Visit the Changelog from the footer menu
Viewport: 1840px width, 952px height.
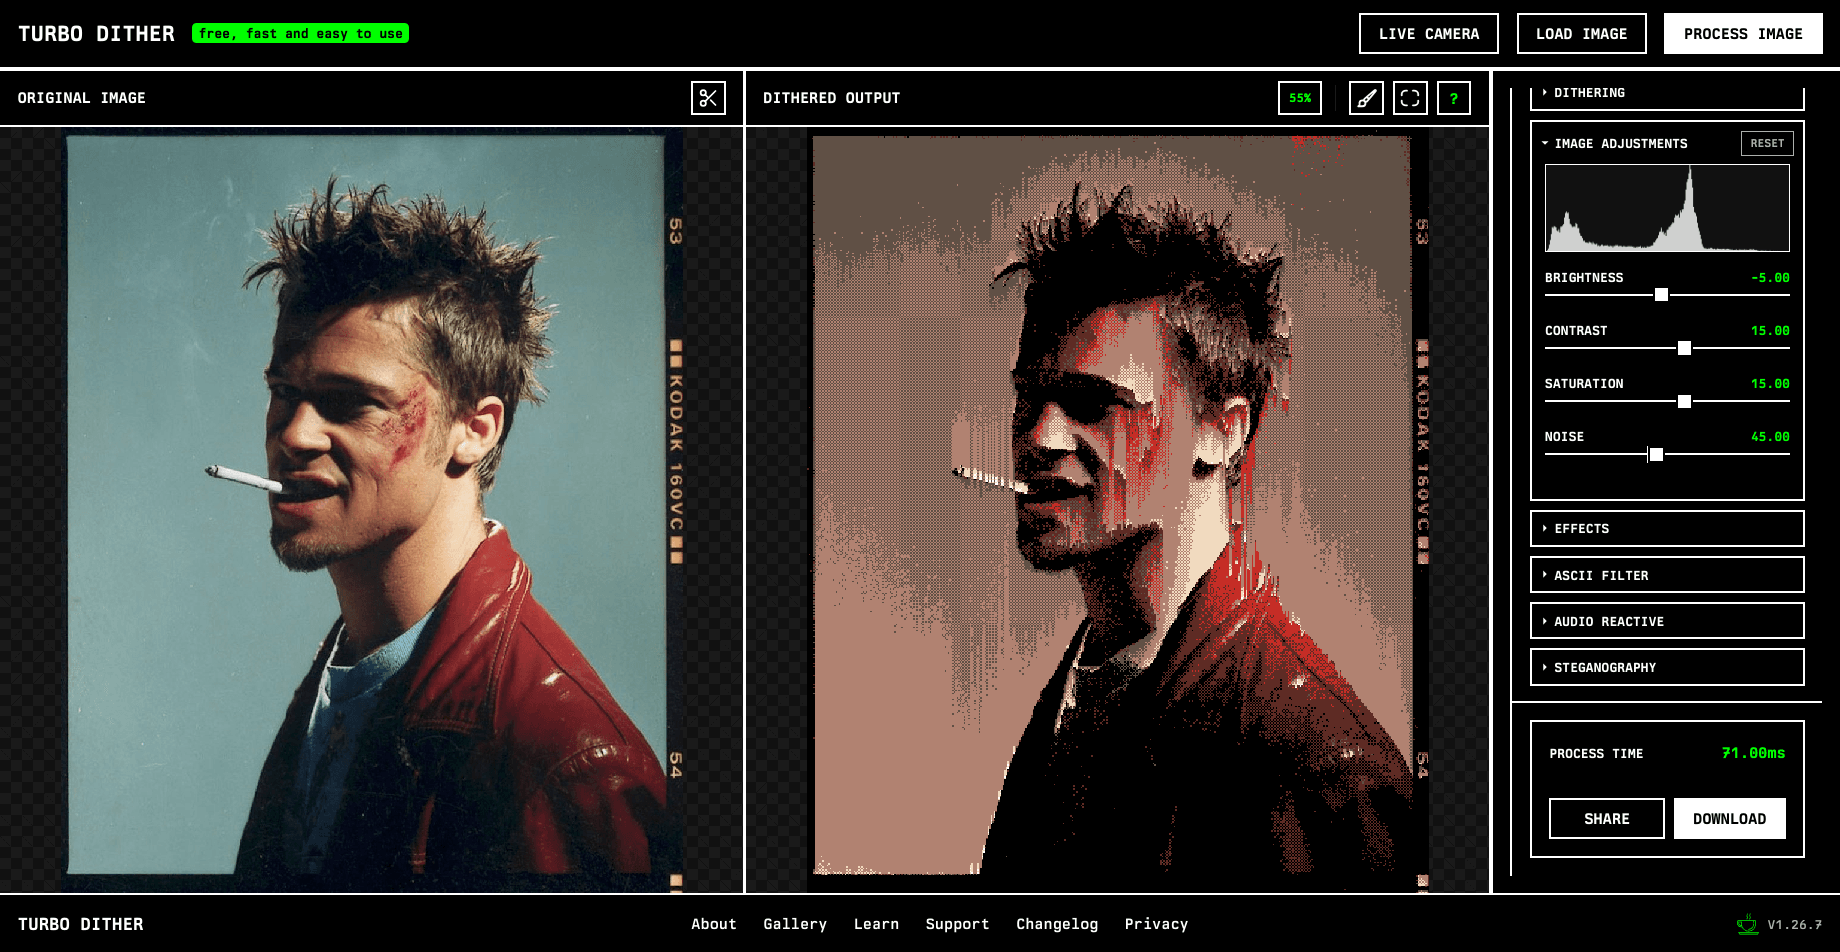(1057, 923)
